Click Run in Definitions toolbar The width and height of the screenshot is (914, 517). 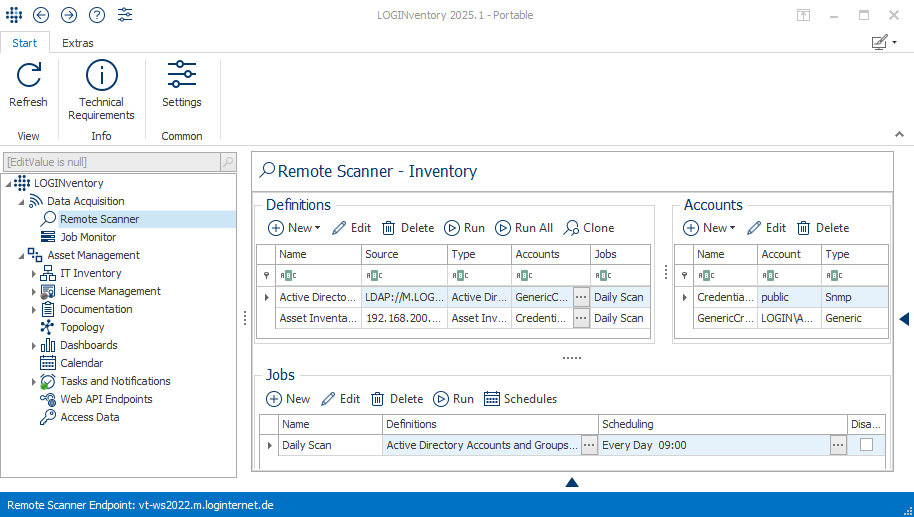click(465, 228)
